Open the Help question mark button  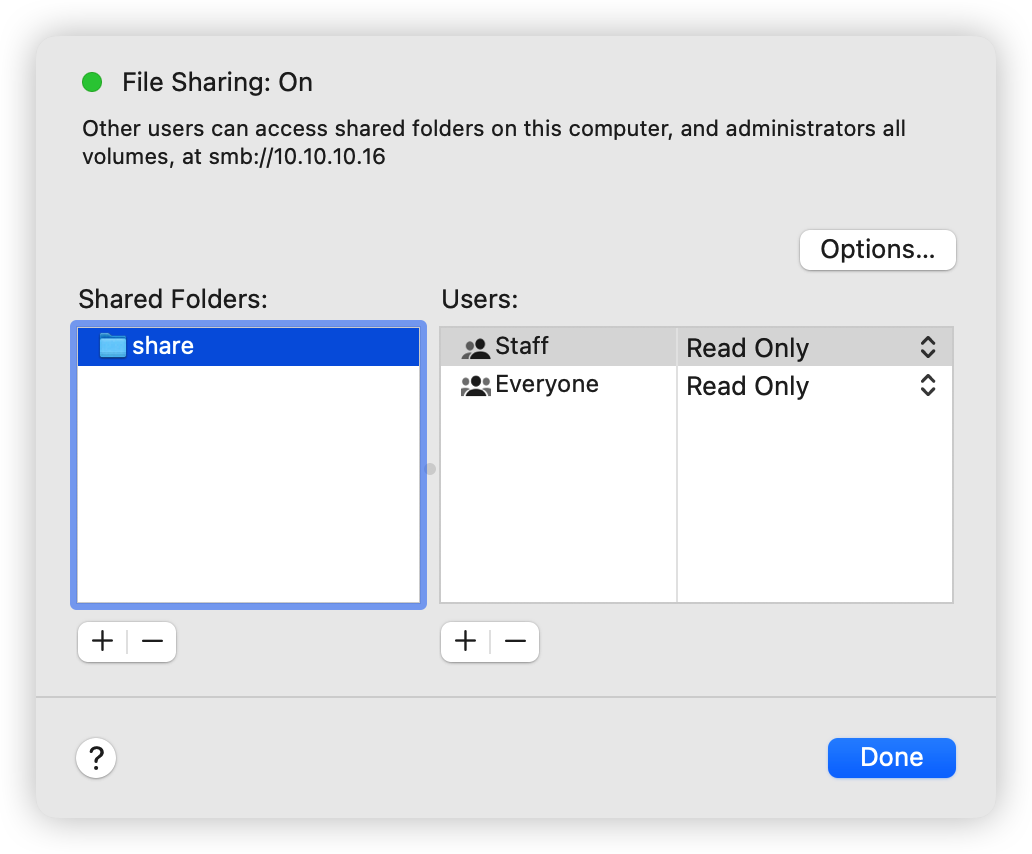pyautogui.click(x=95, y=758)
